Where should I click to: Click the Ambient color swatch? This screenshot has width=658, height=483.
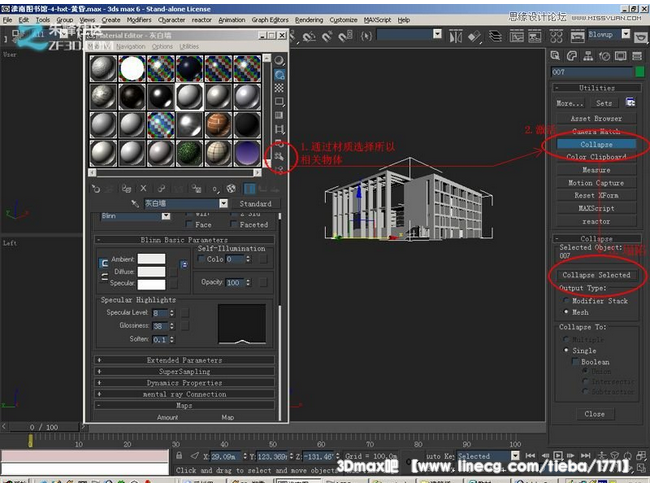(x=151, y=259)
